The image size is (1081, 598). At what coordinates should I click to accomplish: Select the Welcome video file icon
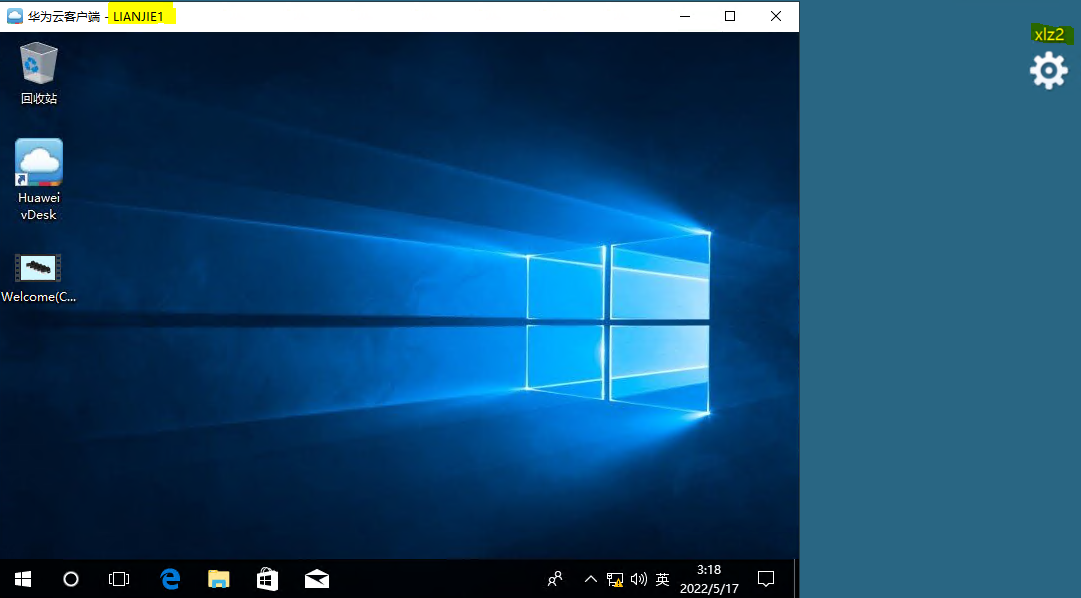click(x=39, y=279)
